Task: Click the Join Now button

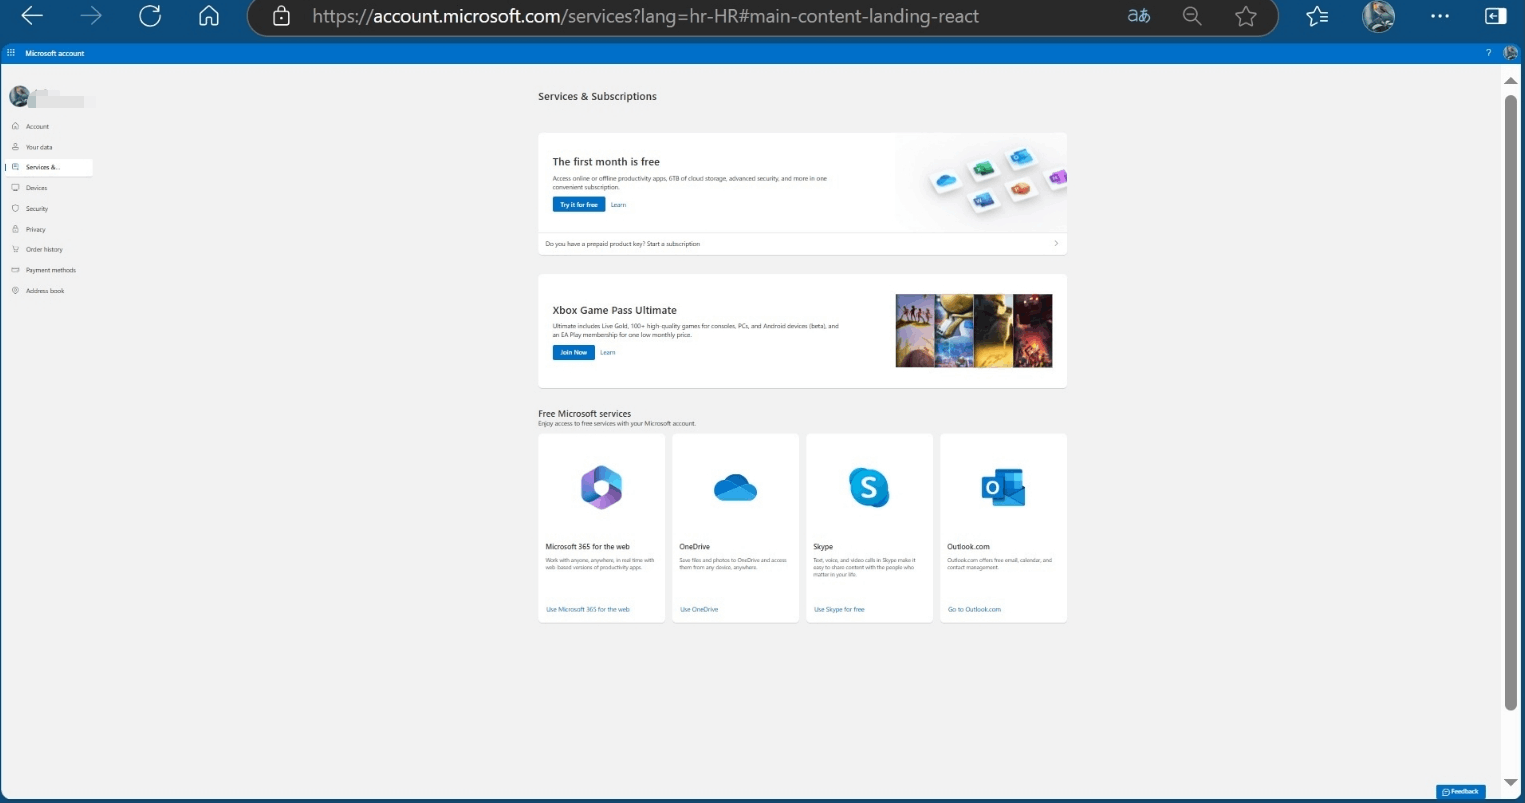Action: [574, 352]
